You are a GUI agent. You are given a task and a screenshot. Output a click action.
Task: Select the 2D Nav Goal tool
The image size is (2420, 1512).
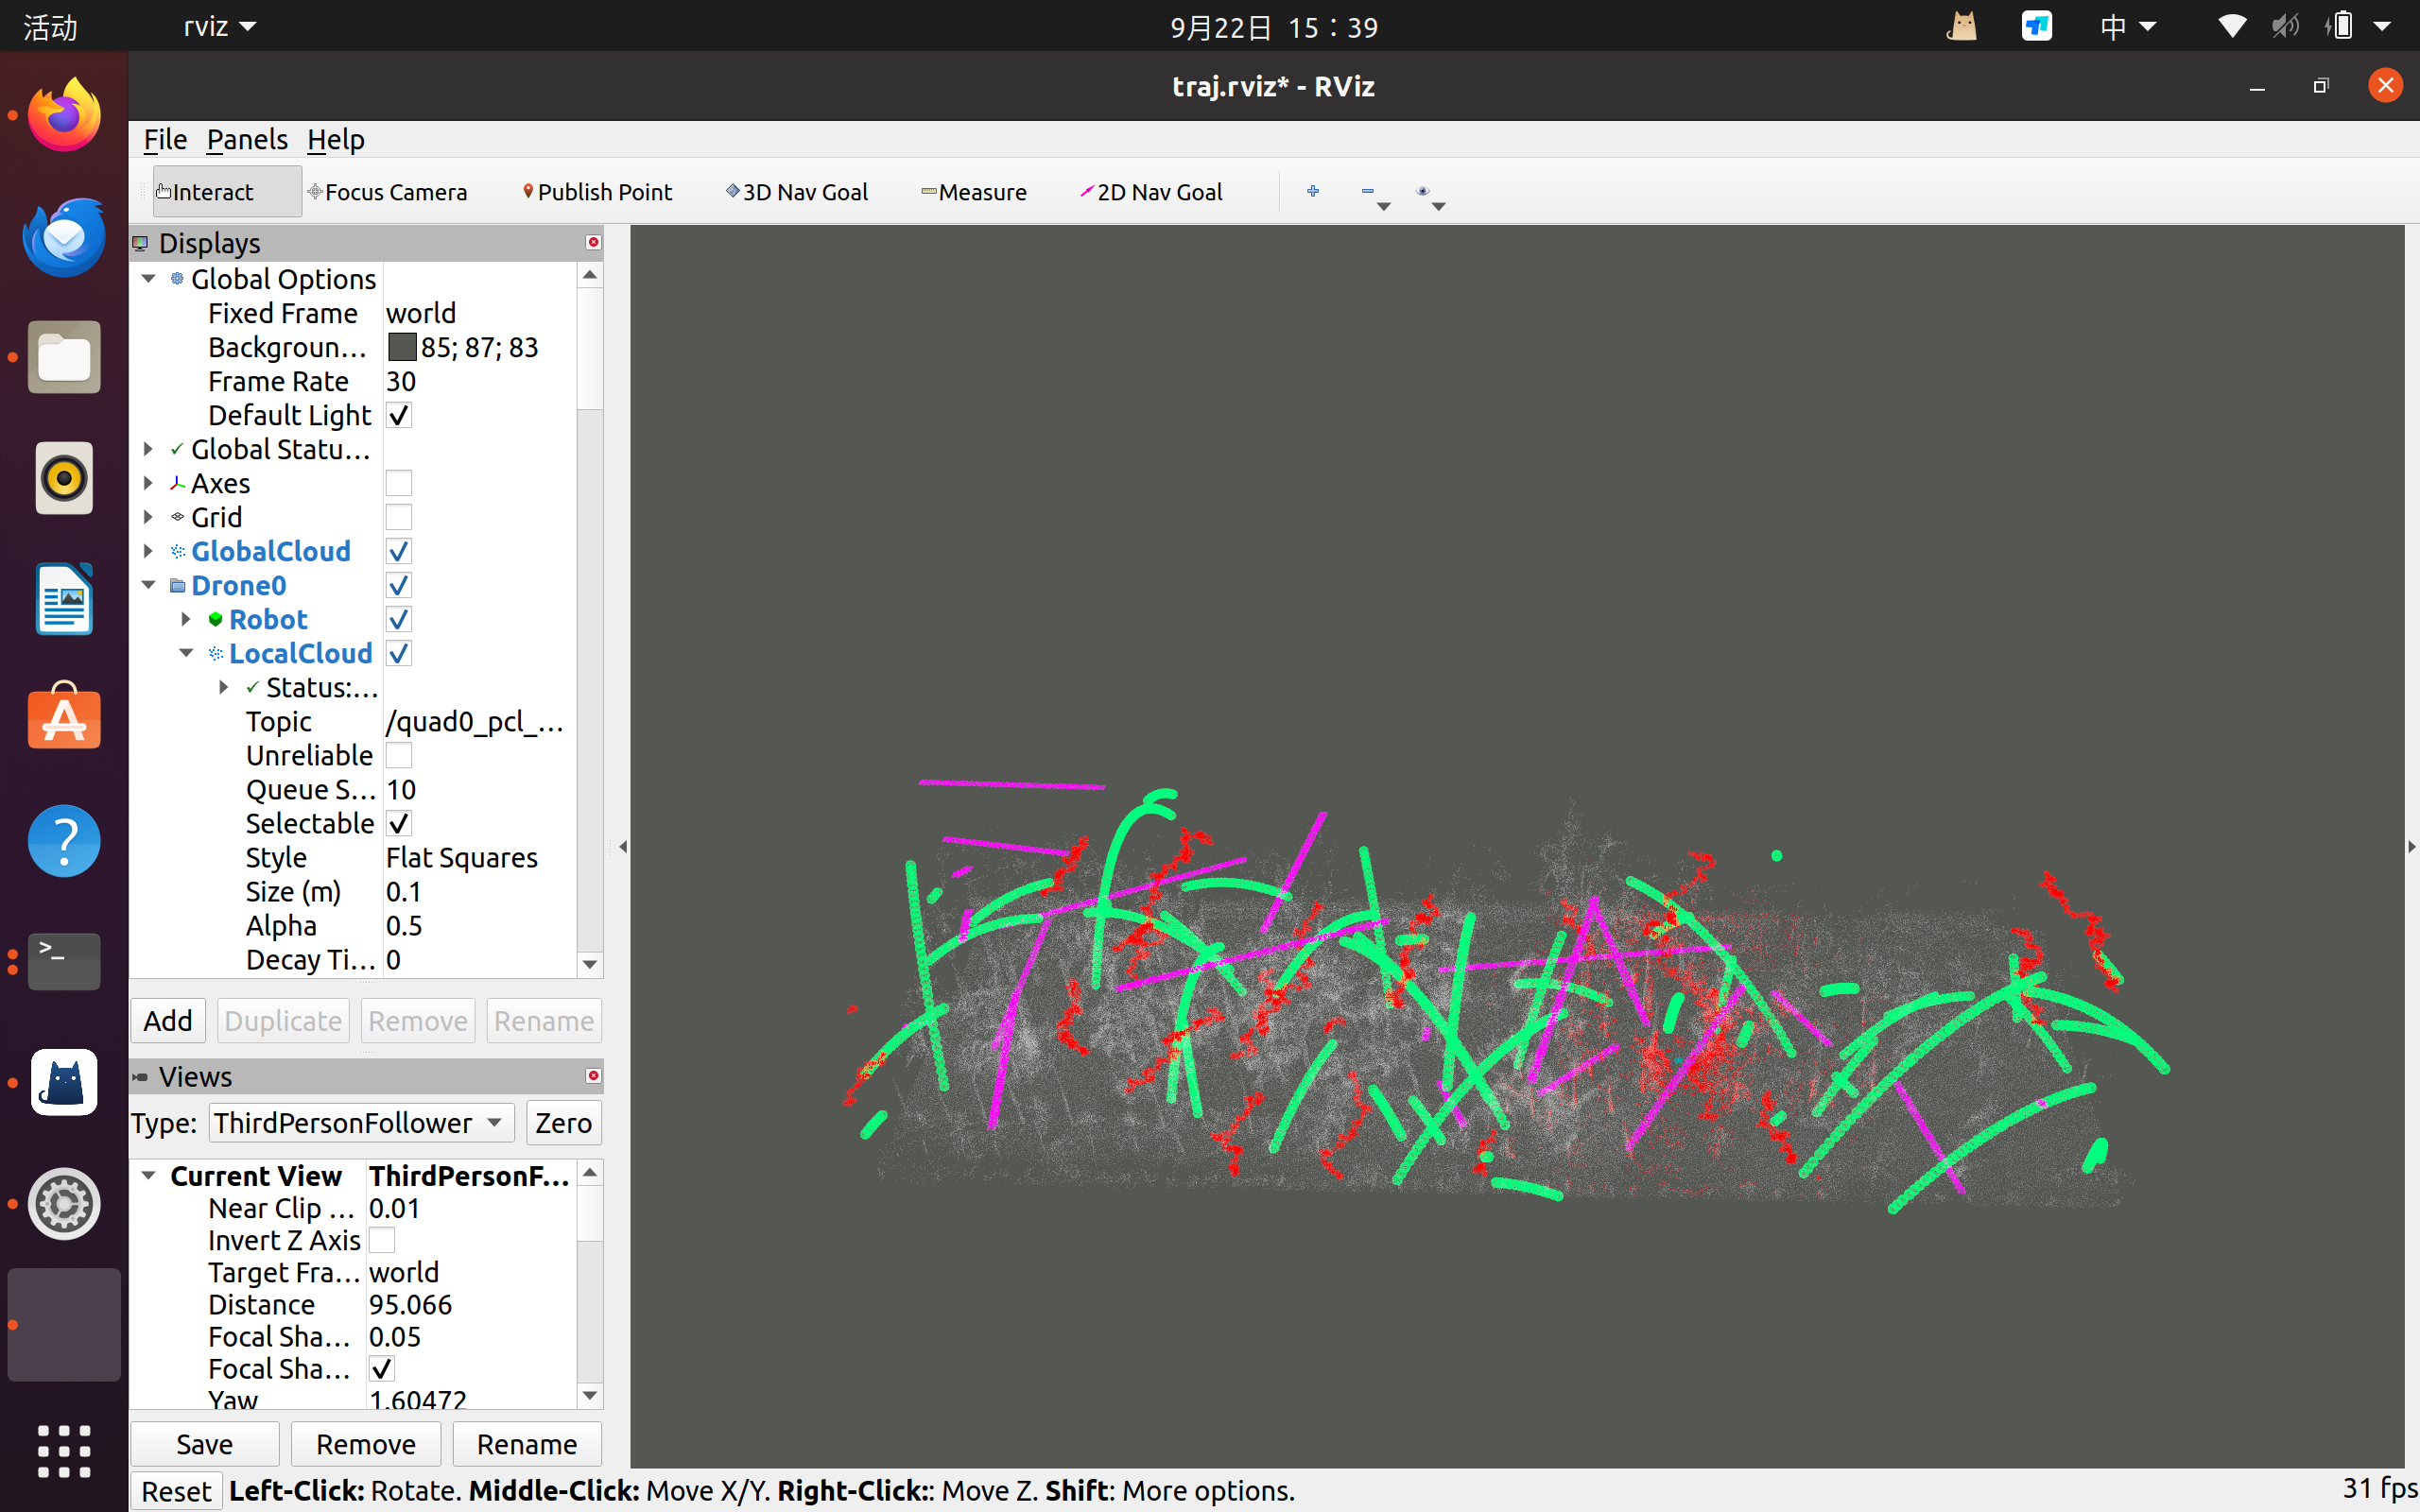pyautogui.click(x=1151, y=191)
